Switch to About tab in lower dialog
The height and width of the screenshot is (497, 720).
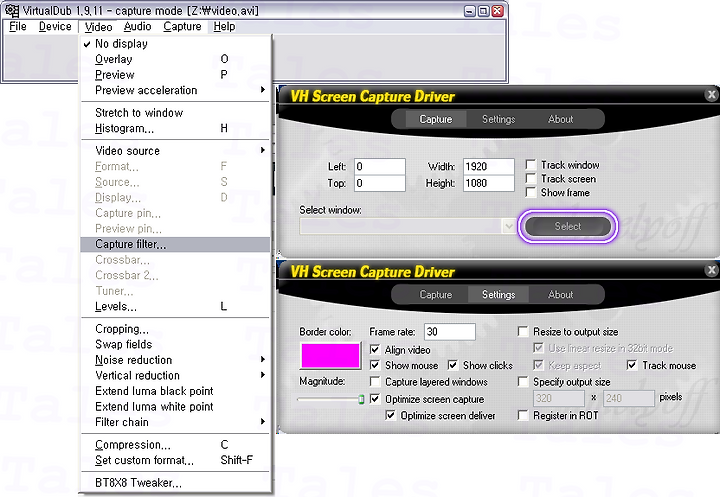[560, 294]
